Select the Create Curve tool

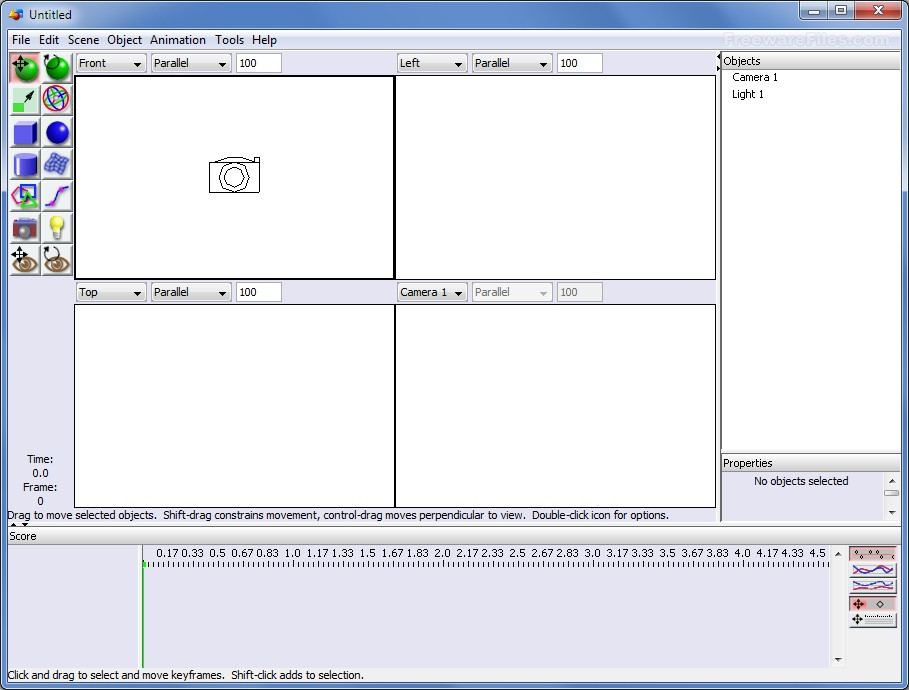point(56,196)
